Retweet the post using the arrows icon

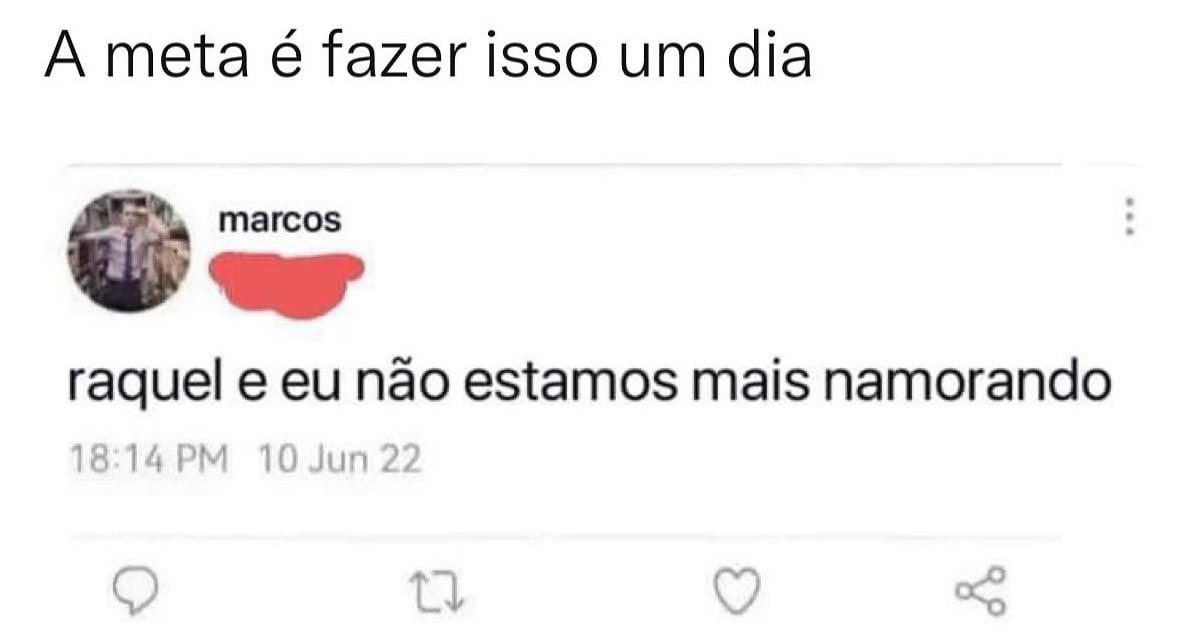click(x=436, y=593)
